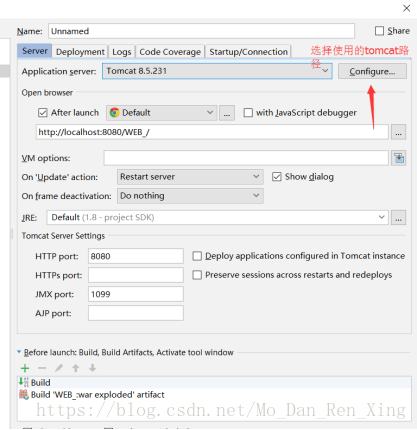Screen dimensions: 417x430
Task: Open the Default browser dropdown
Action: click(162, 113)
